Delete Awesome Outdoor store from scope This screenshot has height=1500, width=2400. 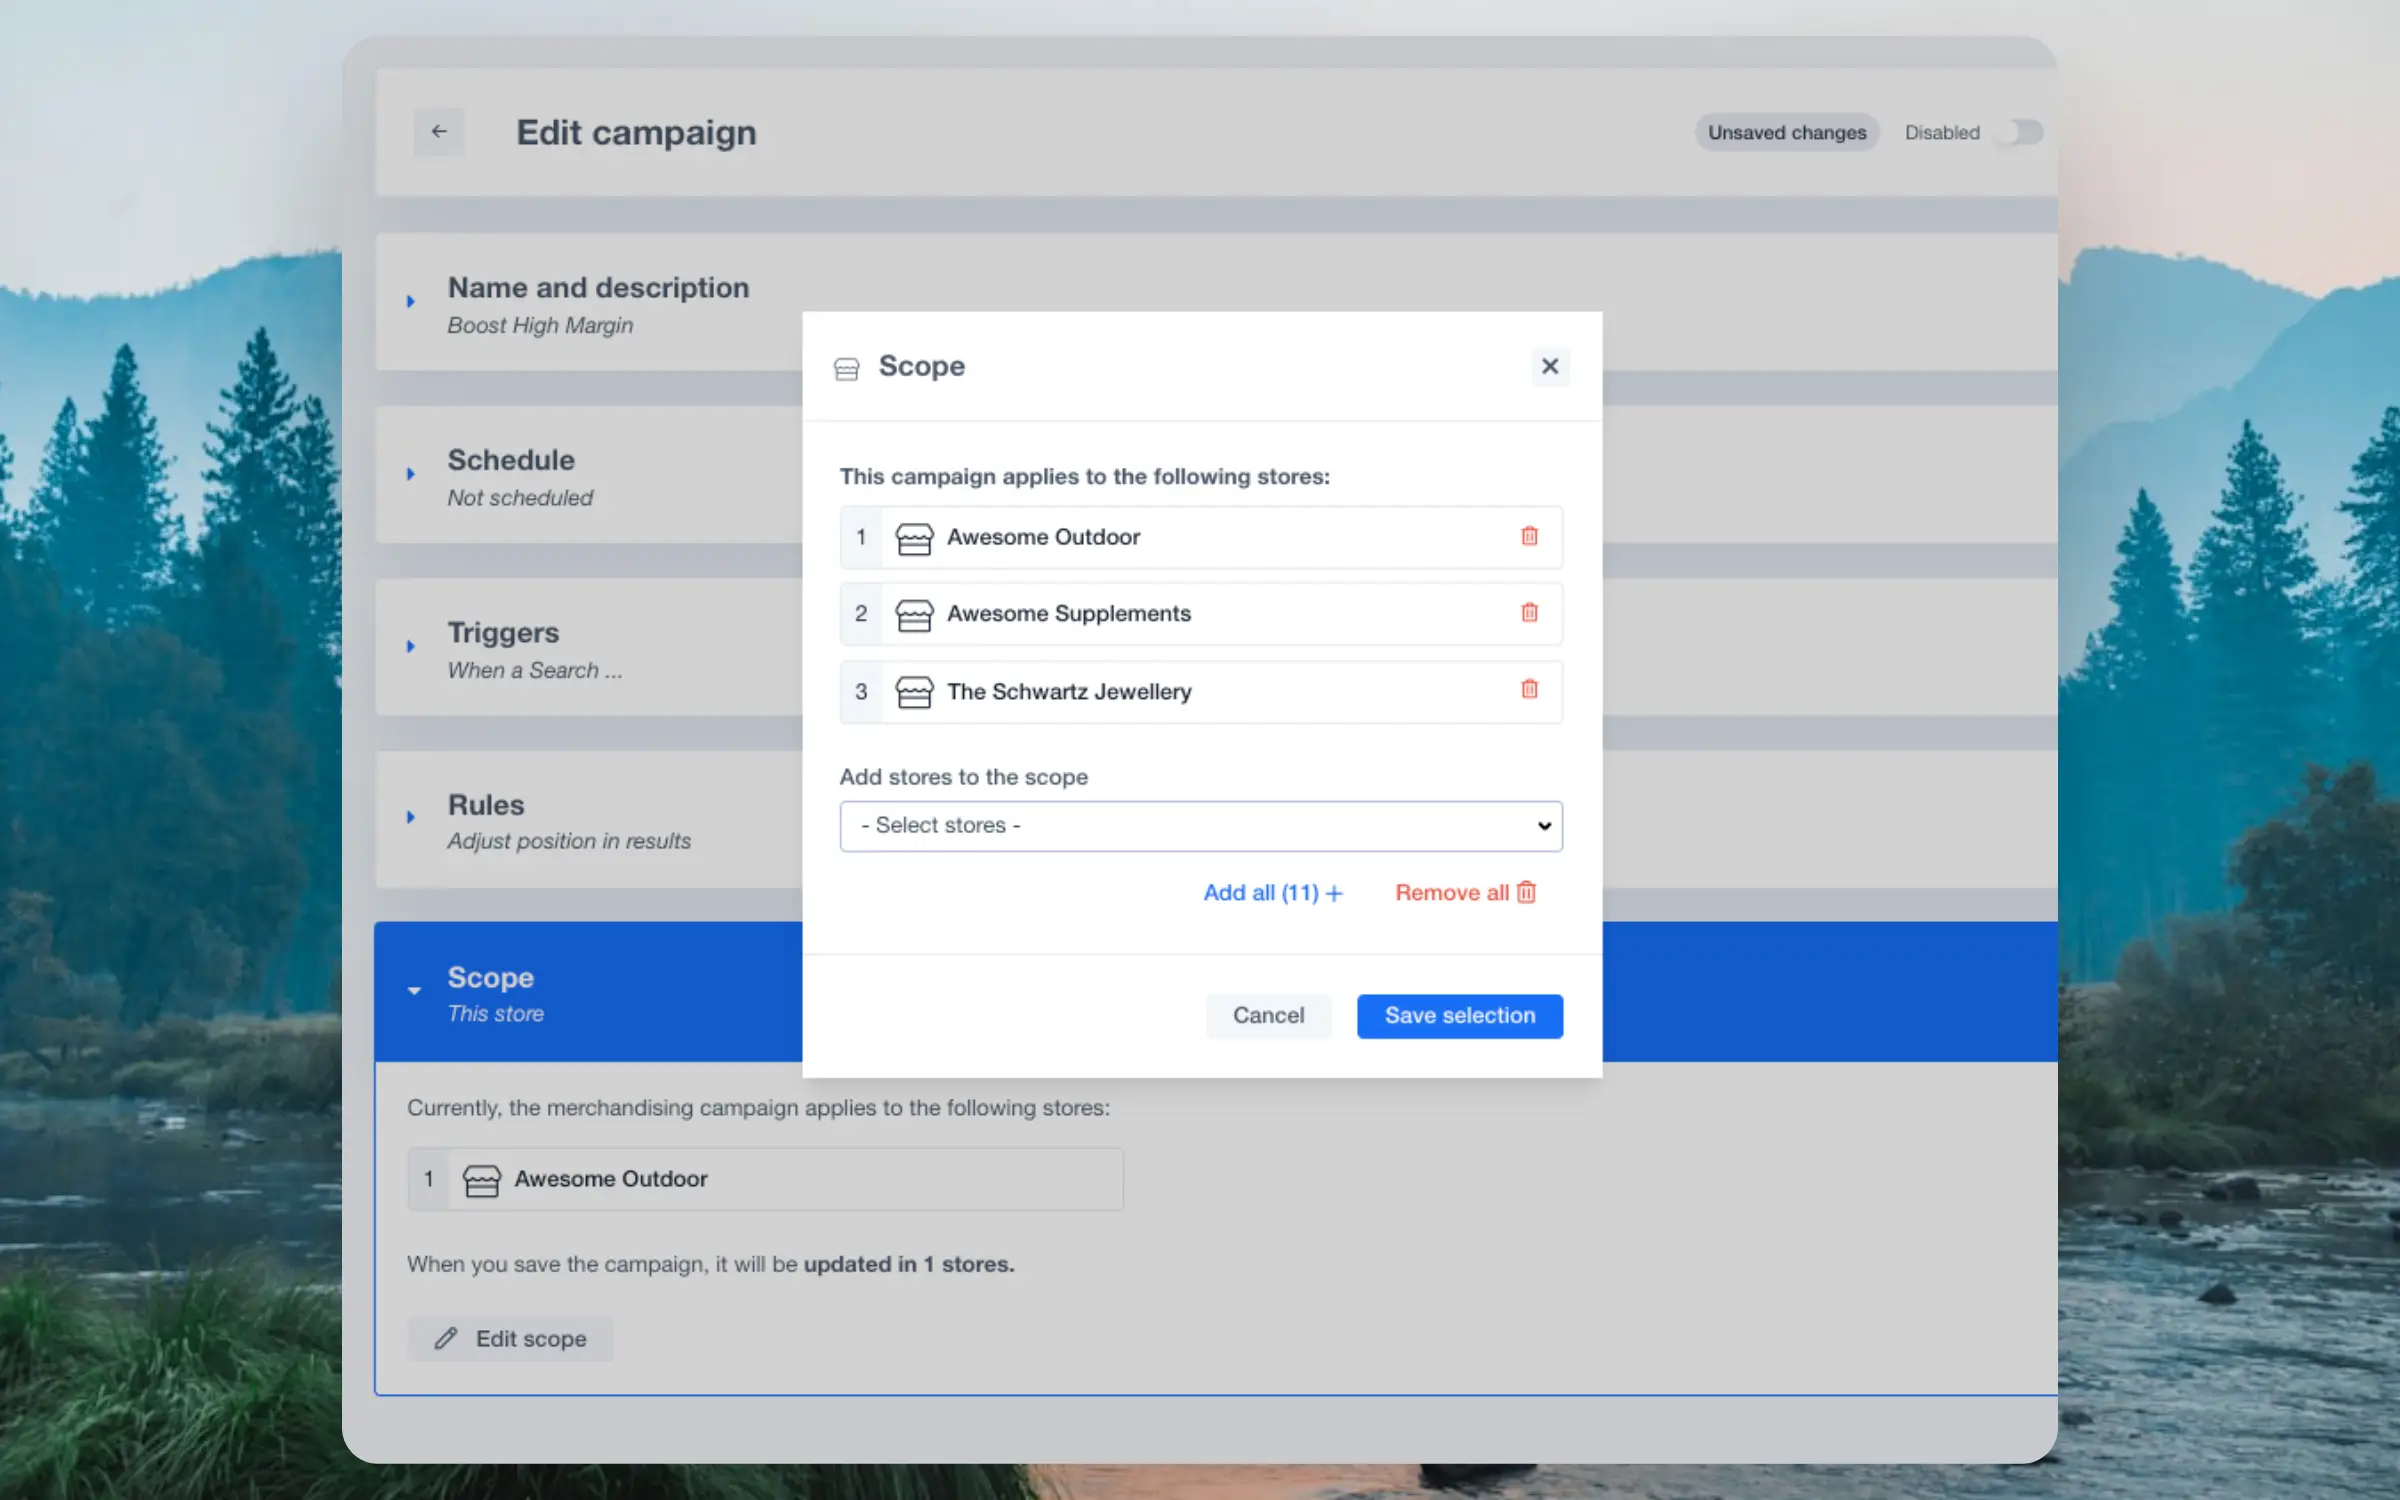click(x=1529, y=536)
